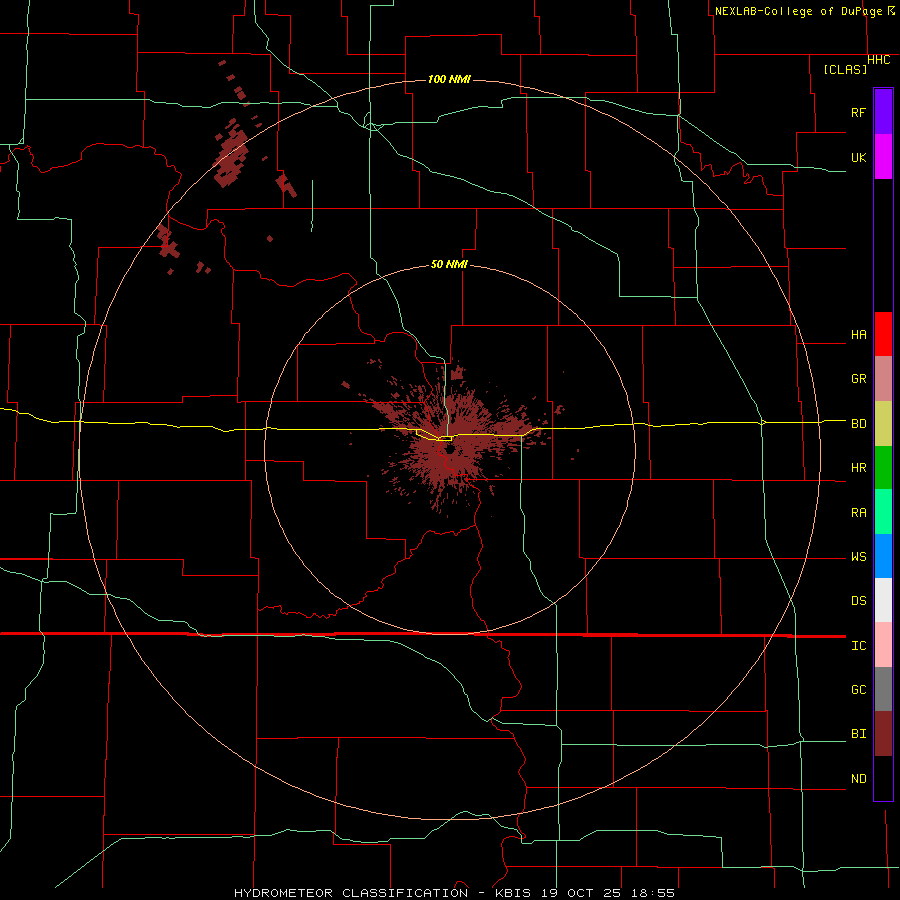Screen dimensions: 900x900
Task: Click the BI legend label
Action: 858,734
